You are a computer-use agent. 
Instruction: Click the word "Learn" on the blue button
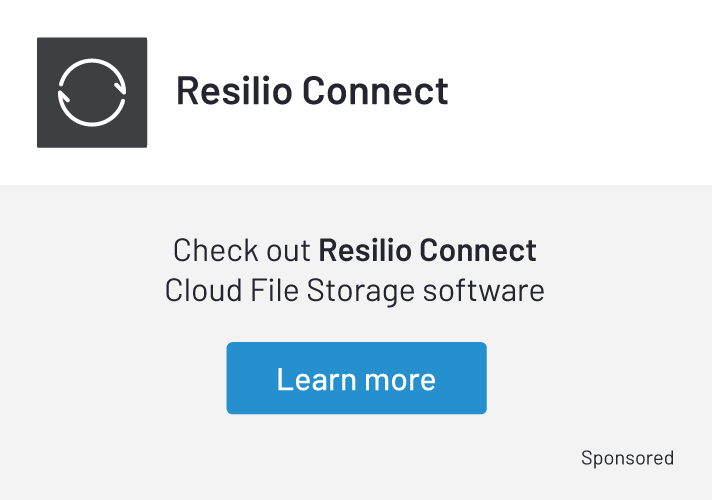[x=317, y=379]
